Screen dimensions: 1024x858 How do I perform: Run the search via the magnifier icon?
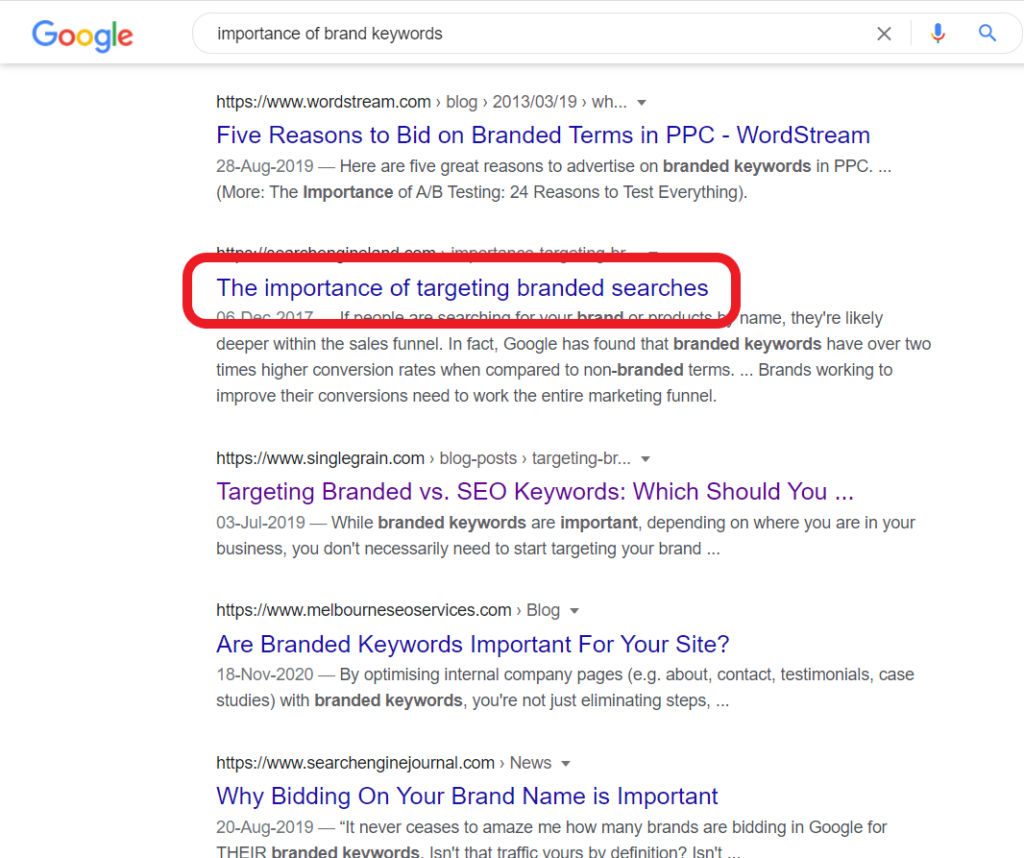pos(987,33)
